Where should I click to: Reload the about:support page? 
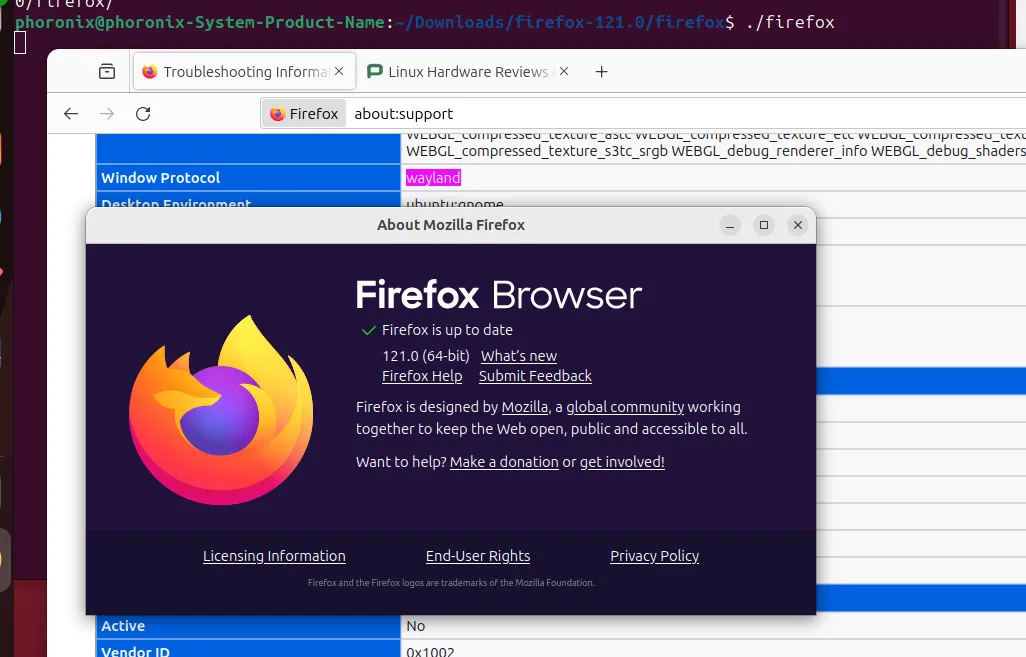coord(143,114)
